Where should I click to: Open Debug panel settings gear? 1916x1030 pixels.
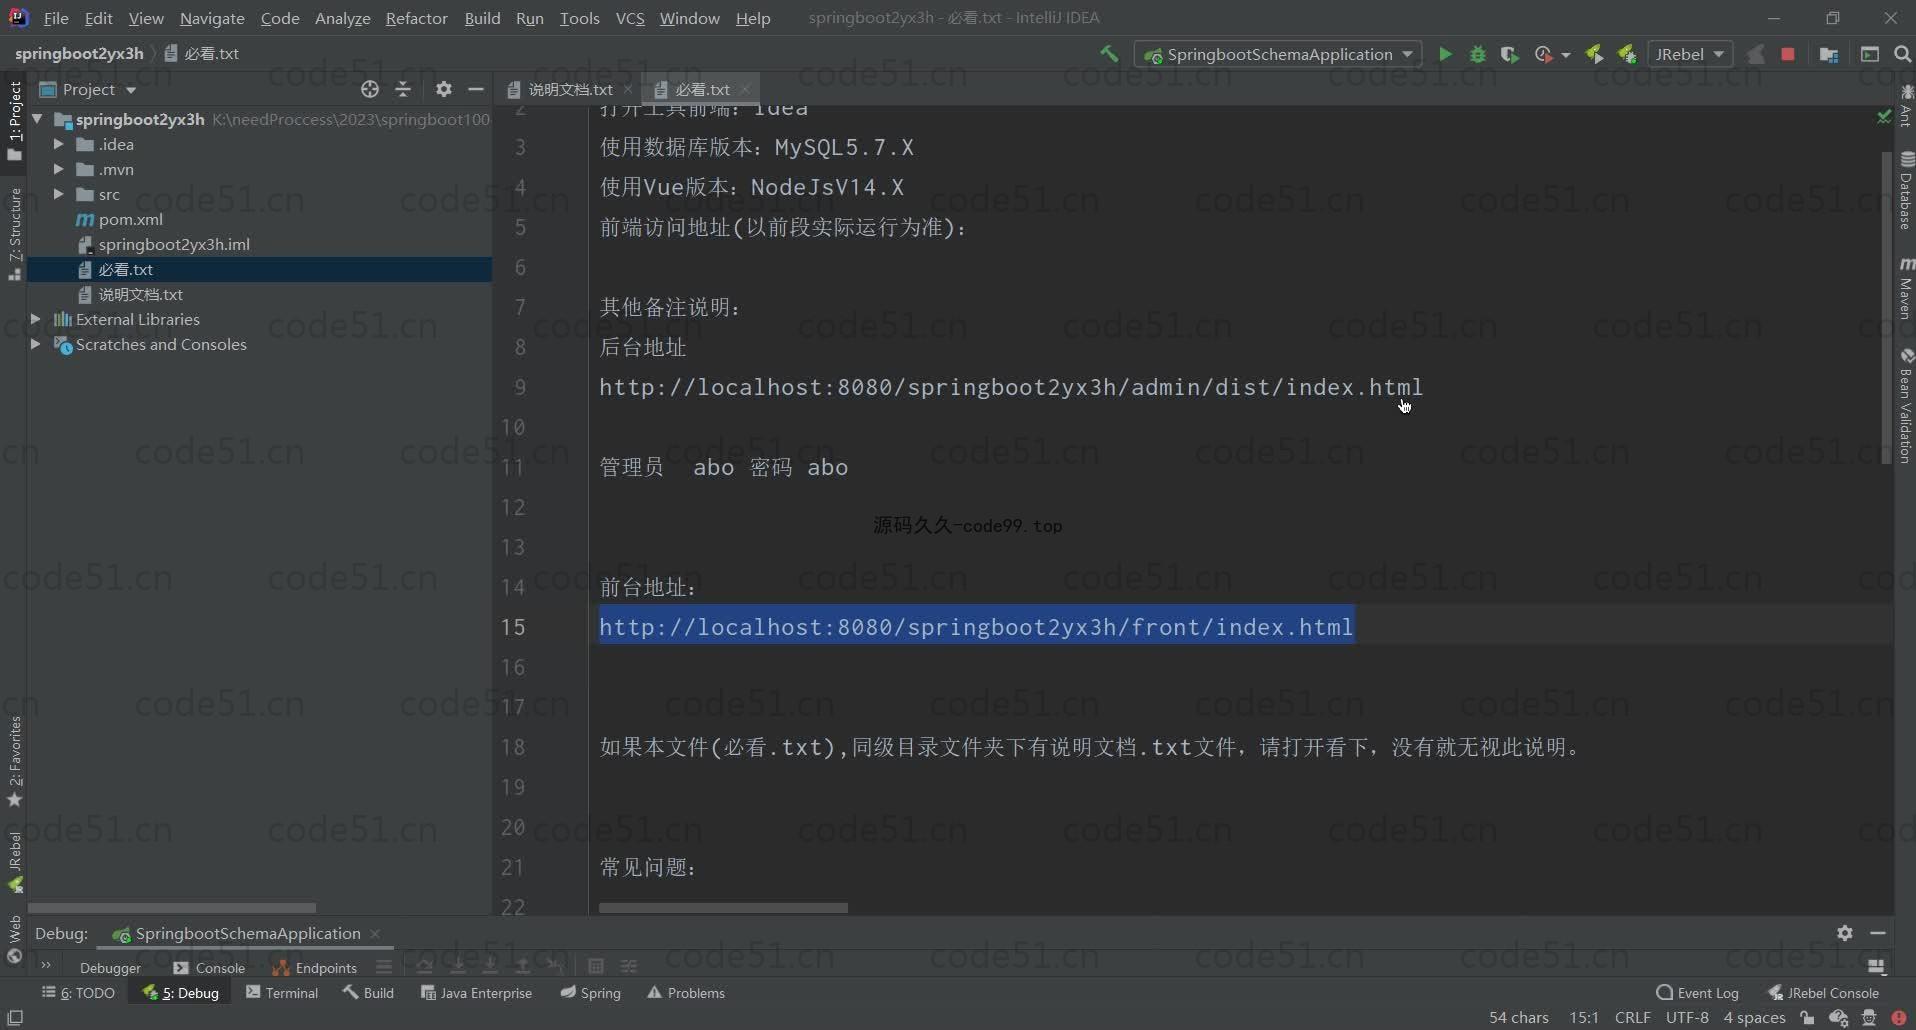click(1845, 933)
